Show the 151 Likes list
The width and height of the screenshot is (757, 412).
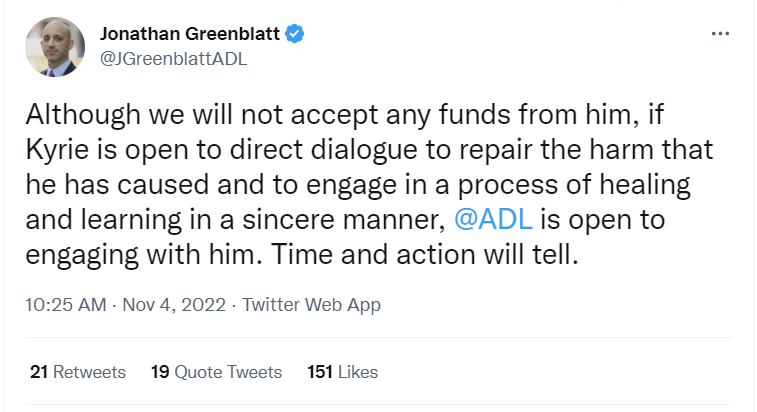coord(343,372)
